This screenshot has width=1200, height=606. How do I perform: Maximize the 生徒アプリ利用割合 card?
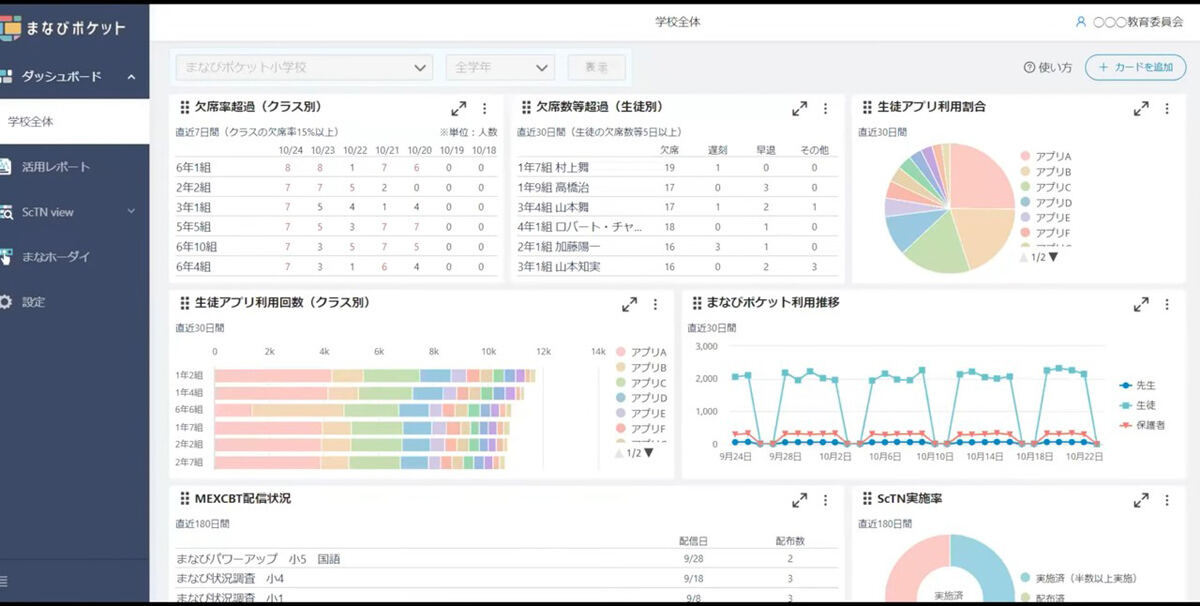pos(1140,108)
